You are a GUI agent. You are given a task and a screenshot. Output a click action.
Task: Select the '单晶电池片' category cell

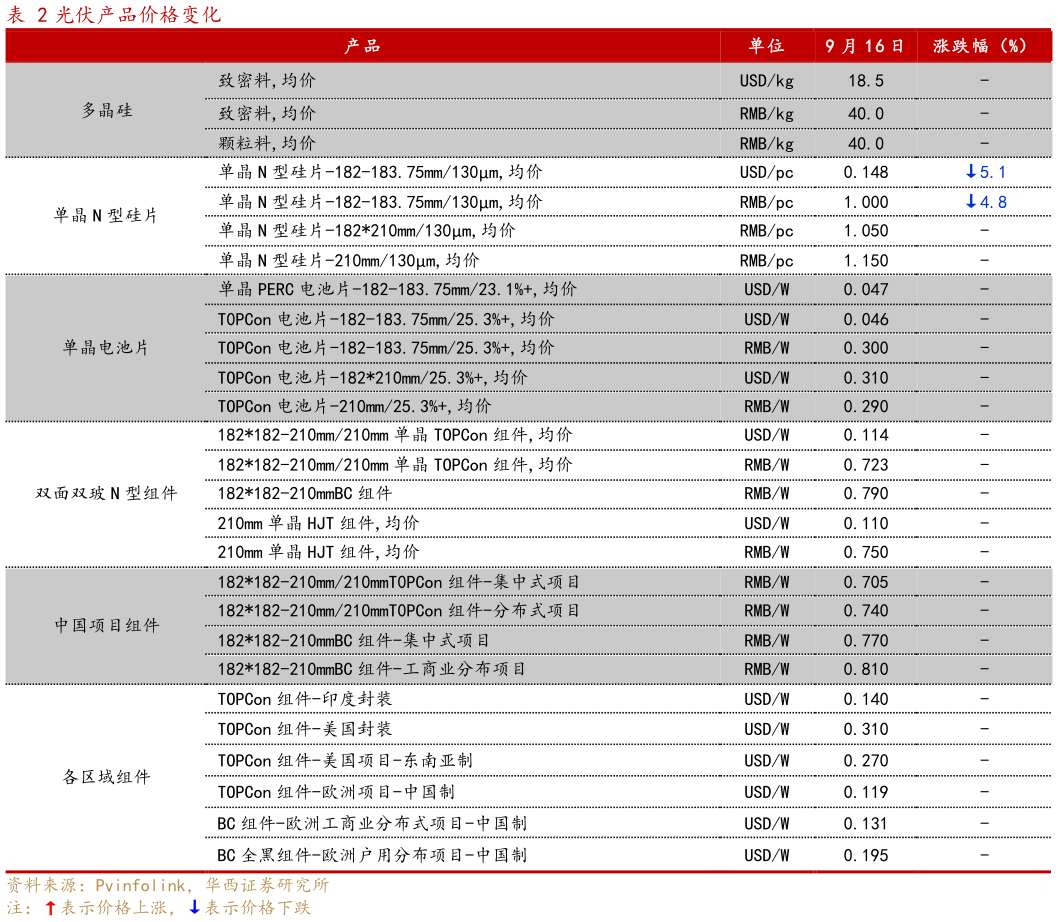coord(105,348)
